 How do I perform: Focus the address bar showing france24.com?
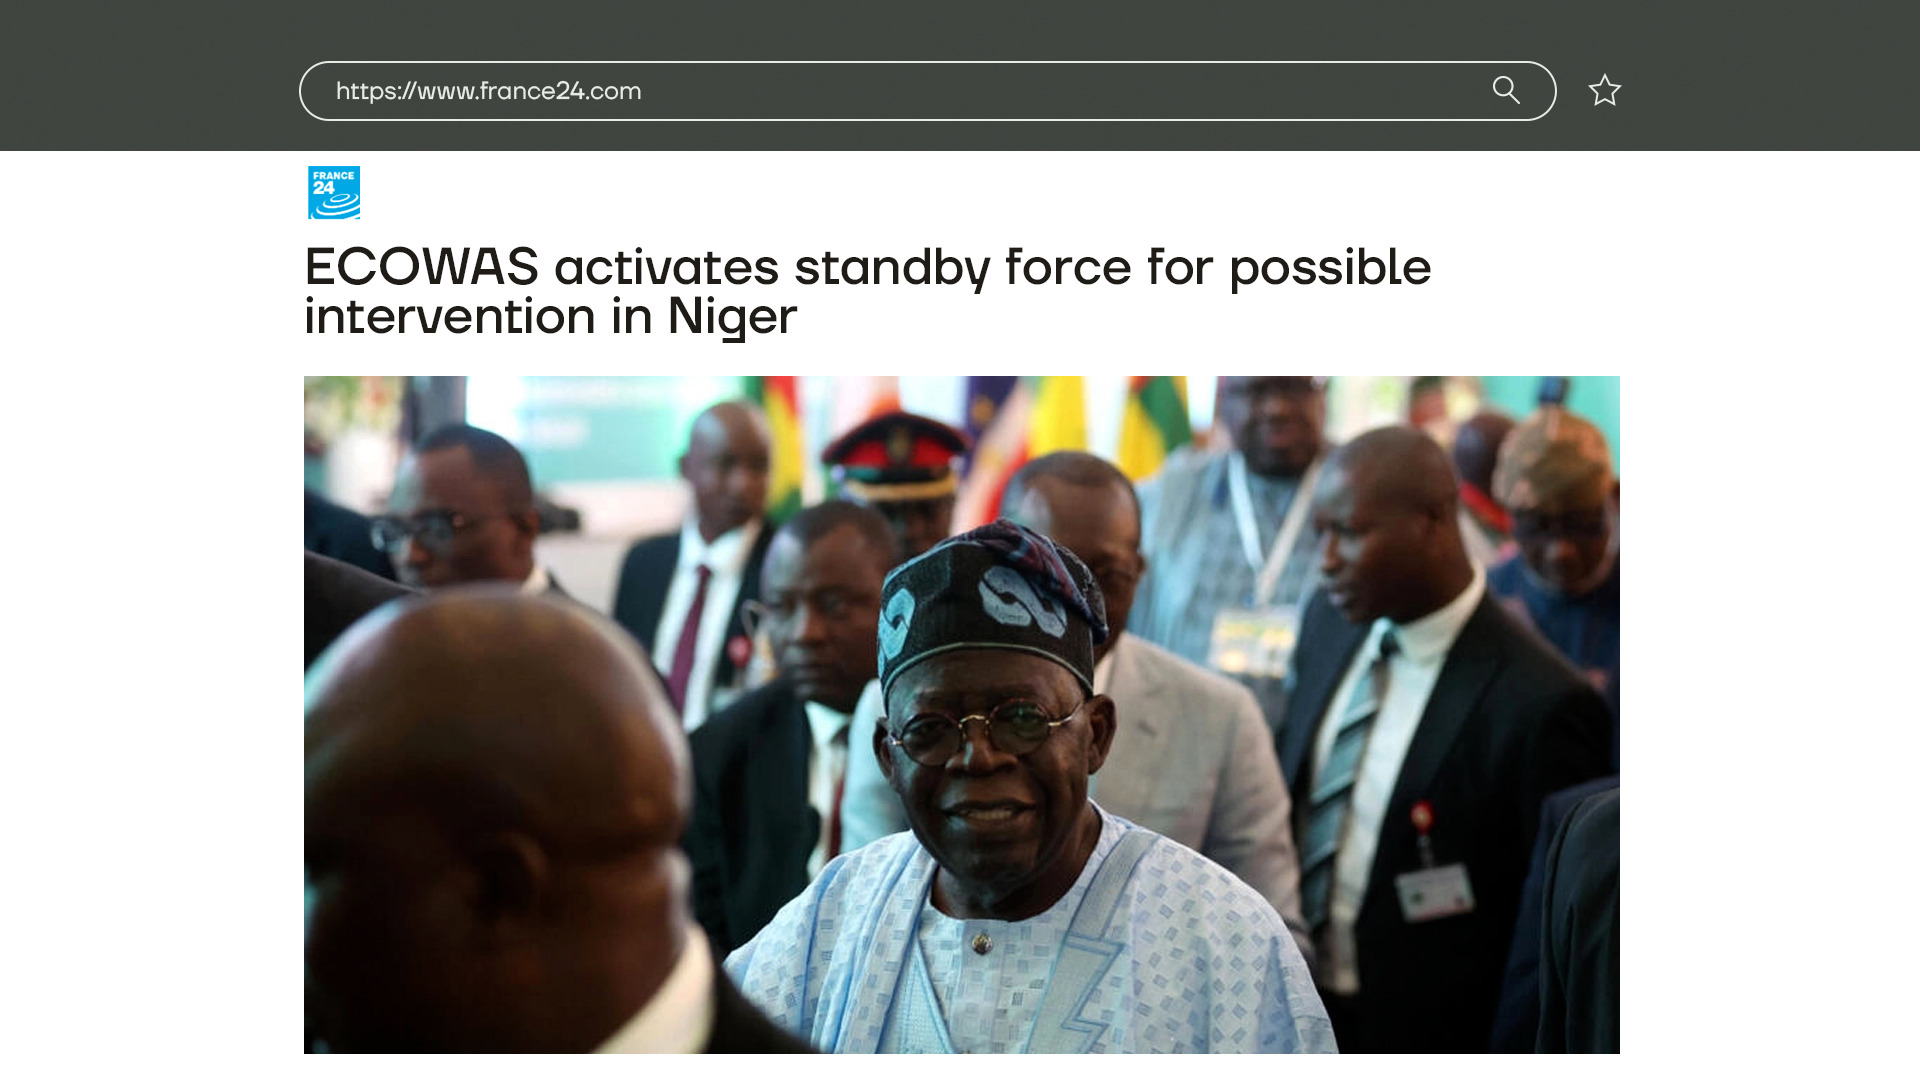point(927,91)
